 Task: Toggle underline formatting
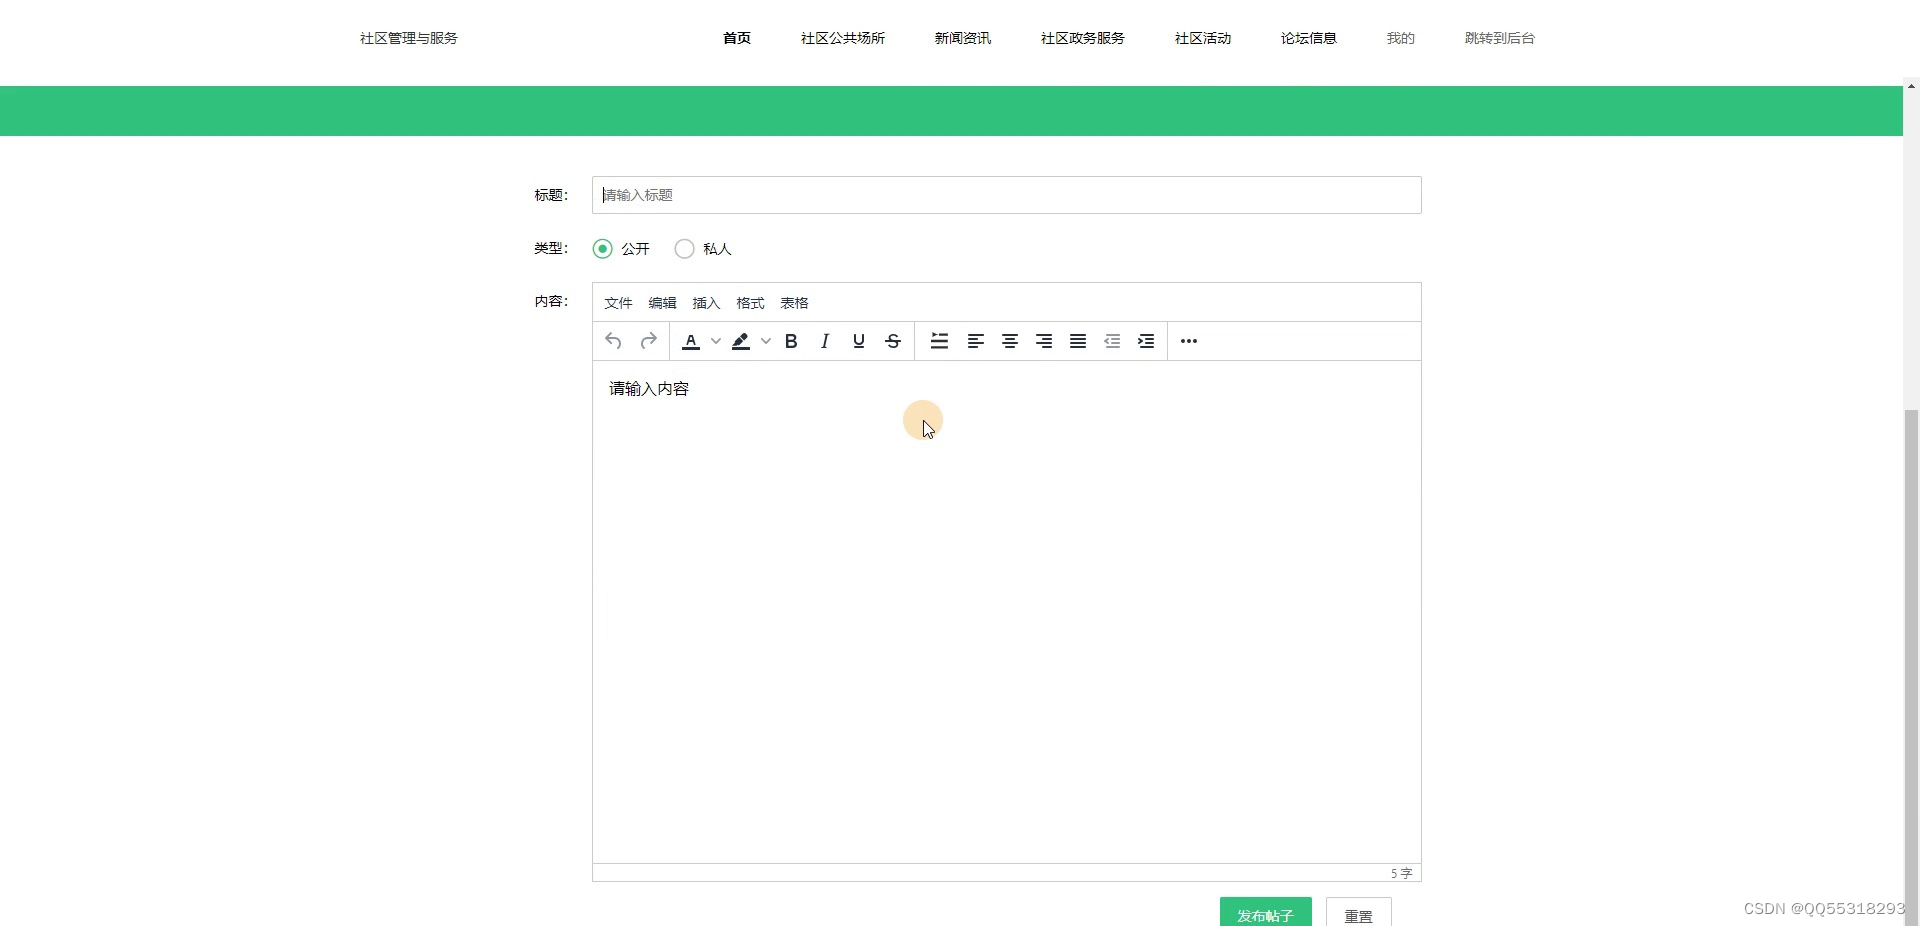click(x=859, y=341)
